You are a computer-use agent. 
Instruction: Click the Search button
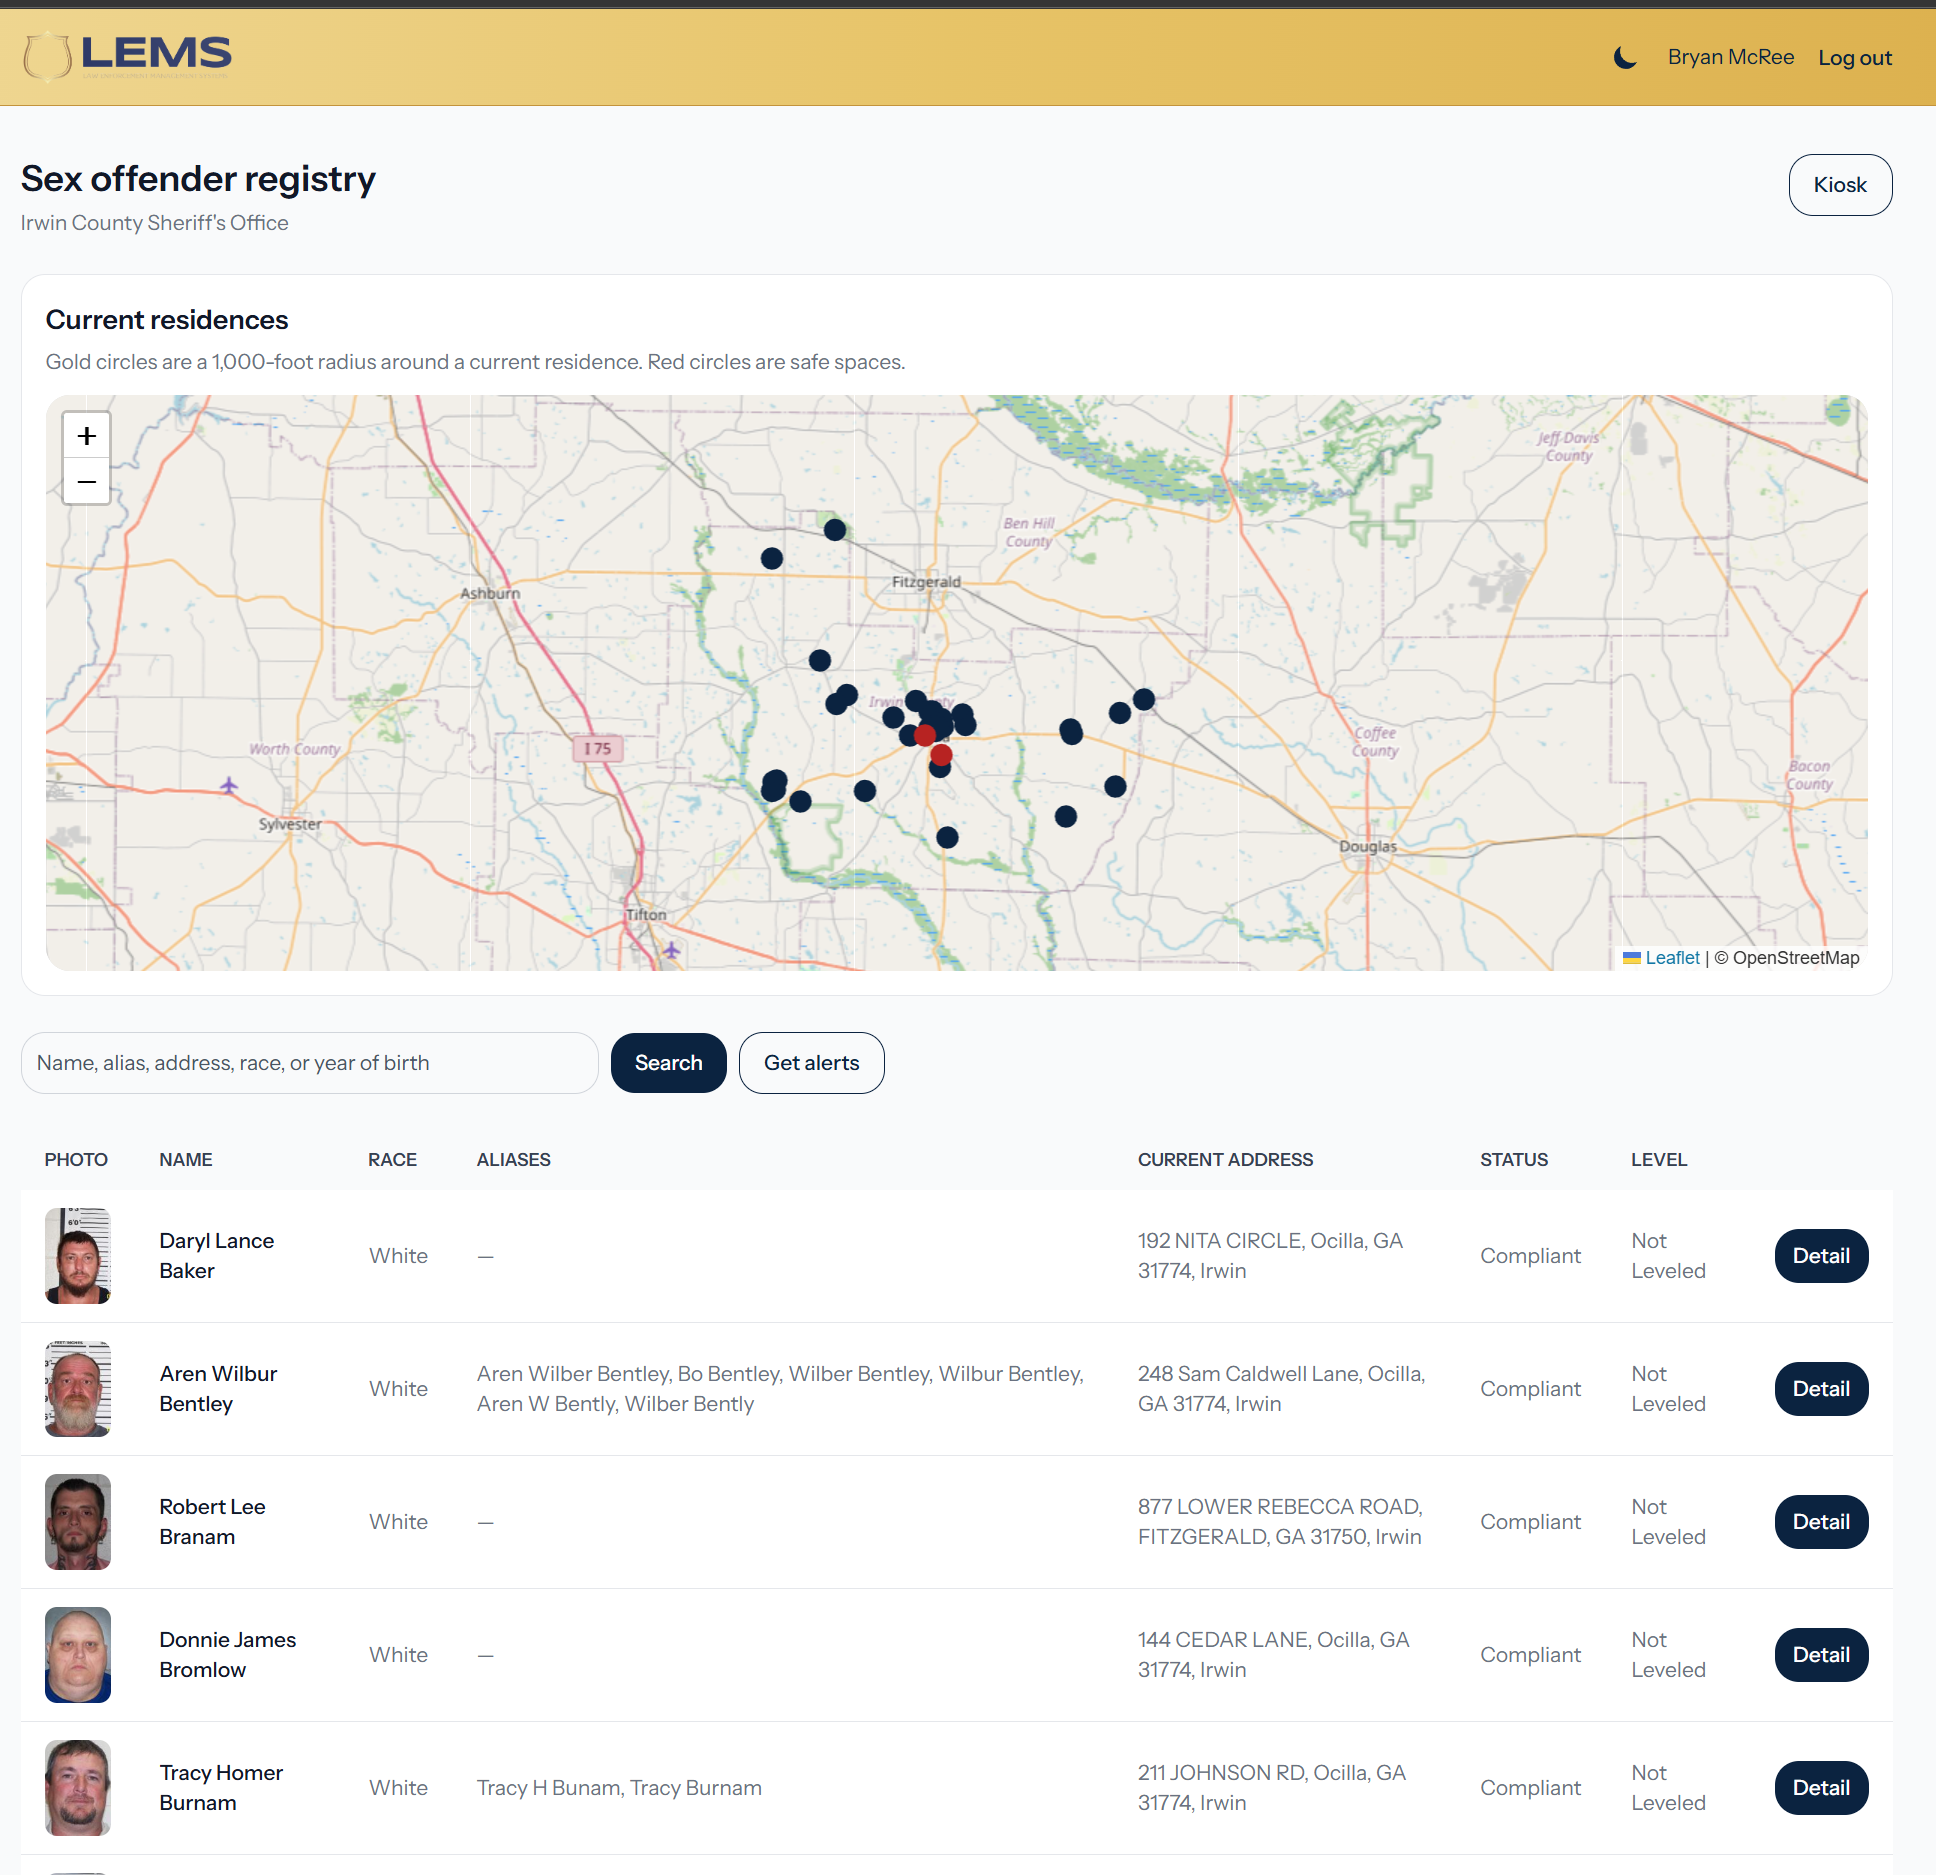pos(668,1063)
